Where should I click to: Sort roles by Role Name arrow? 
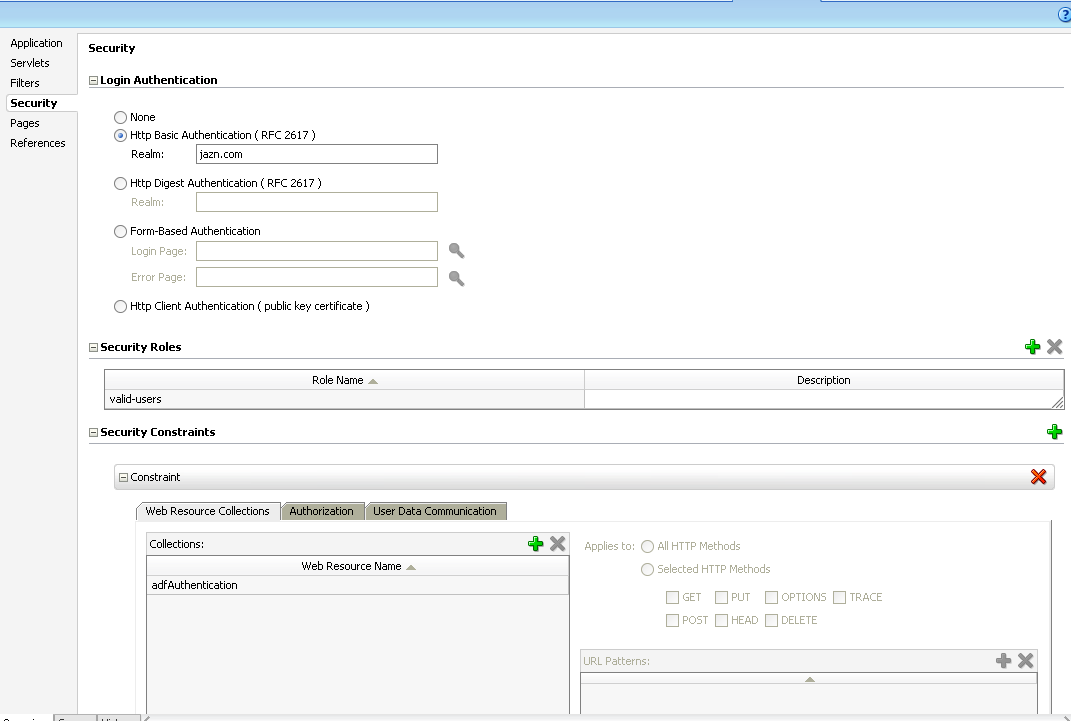[x=373, y=381]
